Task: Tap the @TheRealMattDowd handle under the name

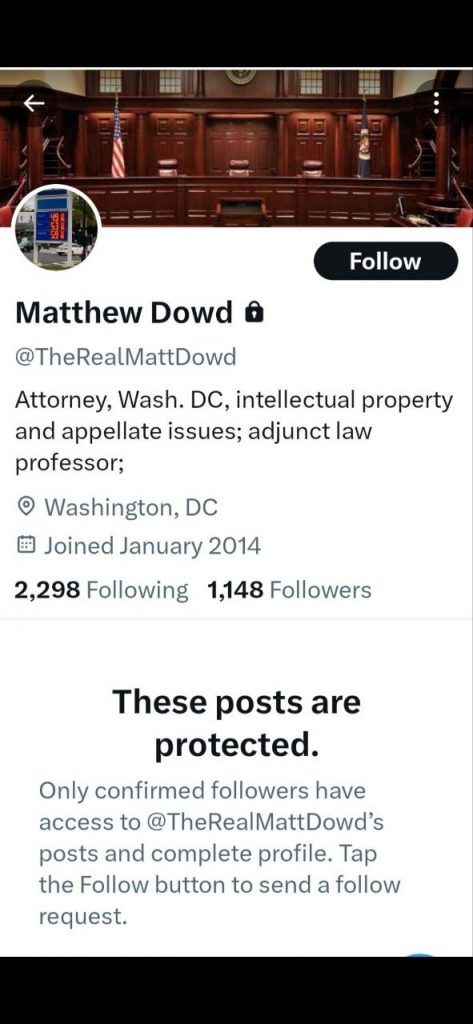Action: click(x=125, y=357)
